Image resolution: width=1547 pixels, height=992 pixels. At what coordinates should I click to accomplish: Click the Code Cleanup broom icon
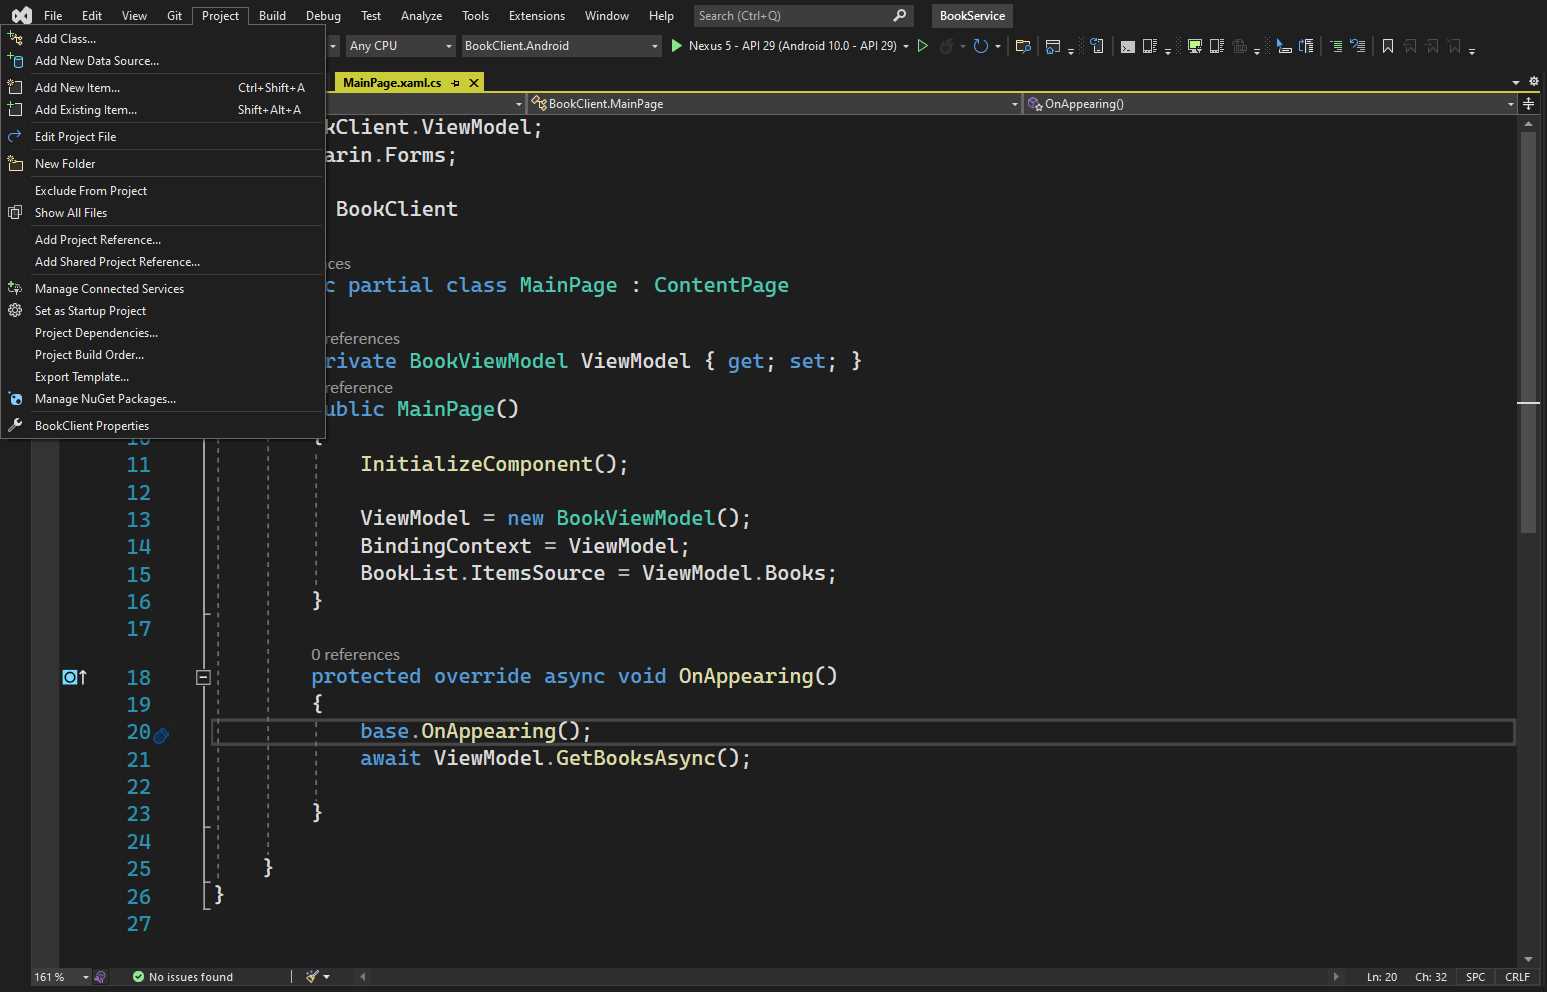click(x=312, y=977)
